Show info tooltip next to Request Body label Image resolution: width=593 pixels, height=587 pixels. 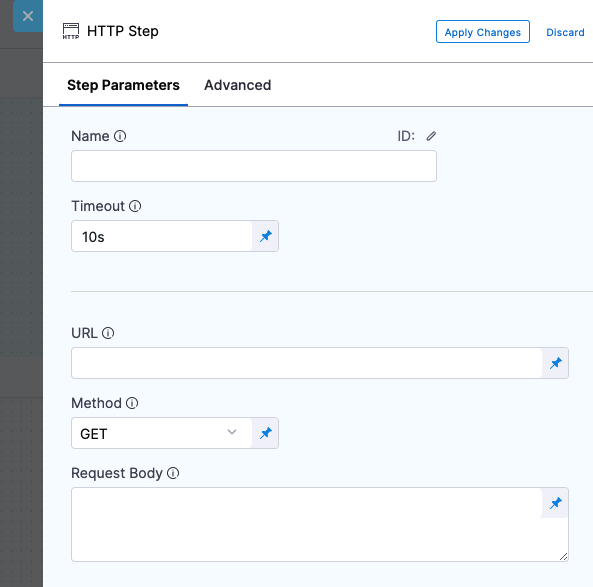point(173,473)
